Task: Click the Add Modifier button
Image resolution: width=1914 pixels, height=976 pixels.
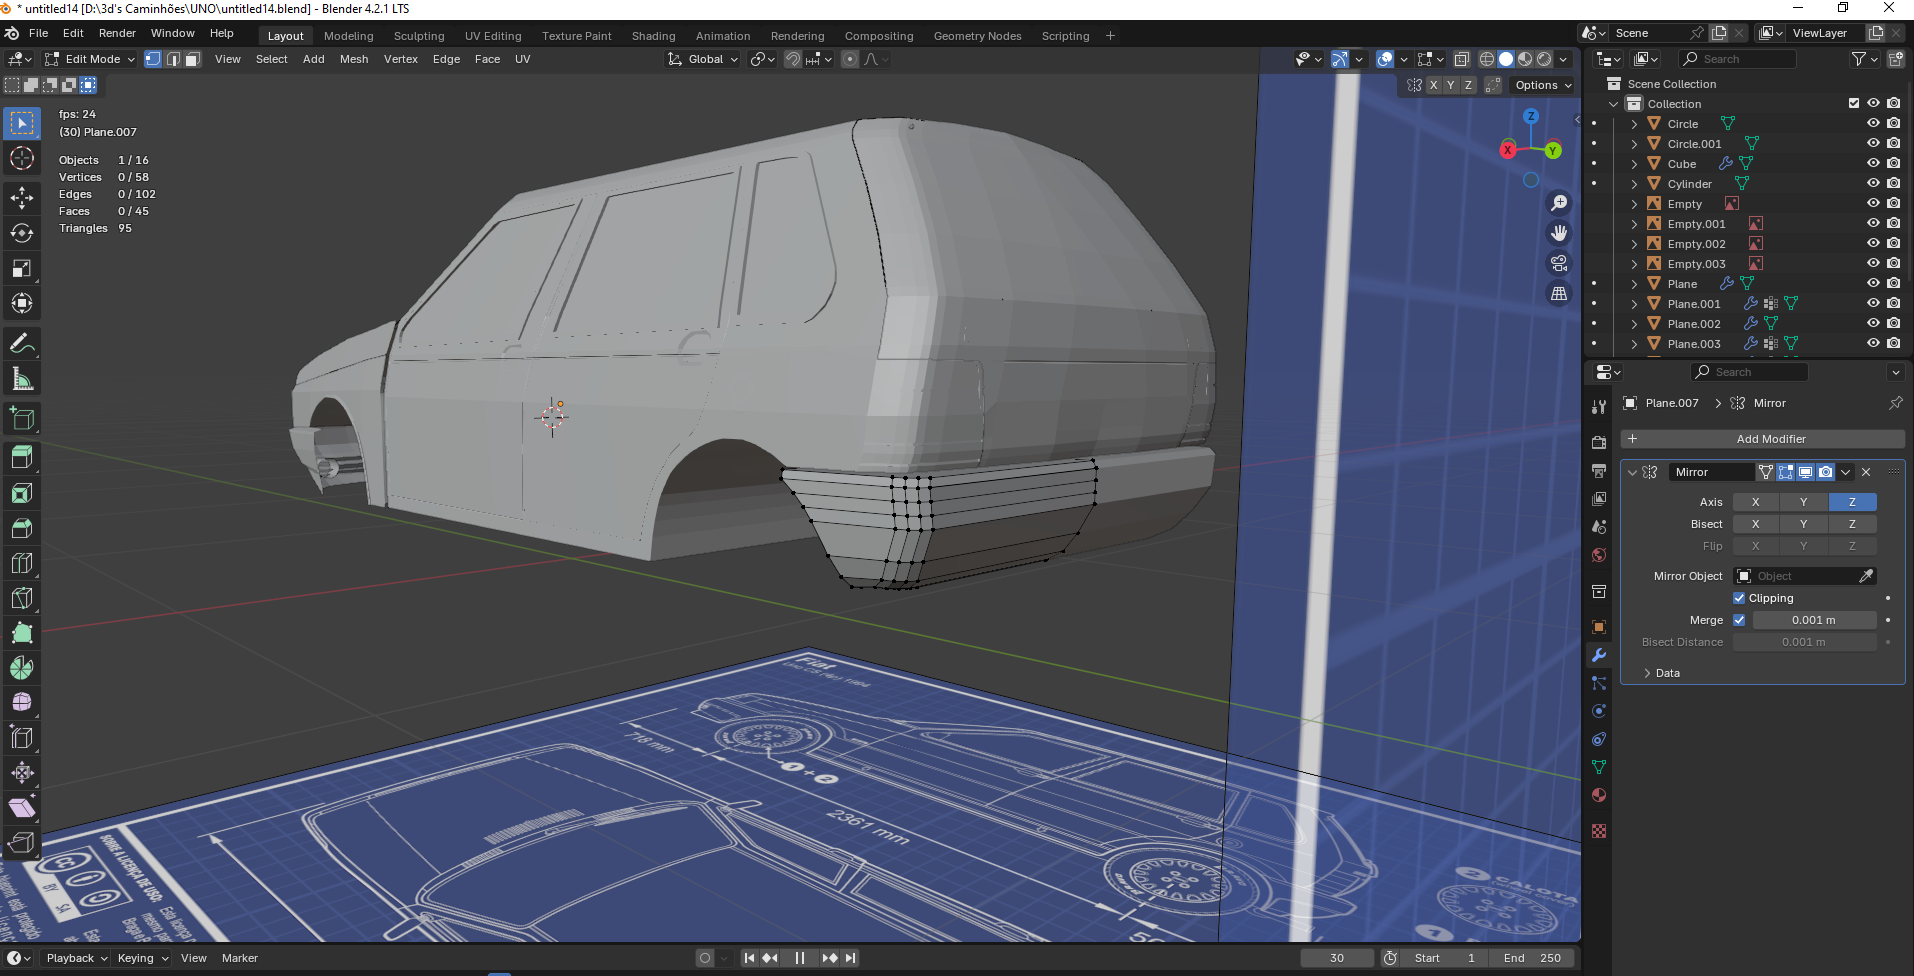Action: (x=1762, y=439)
